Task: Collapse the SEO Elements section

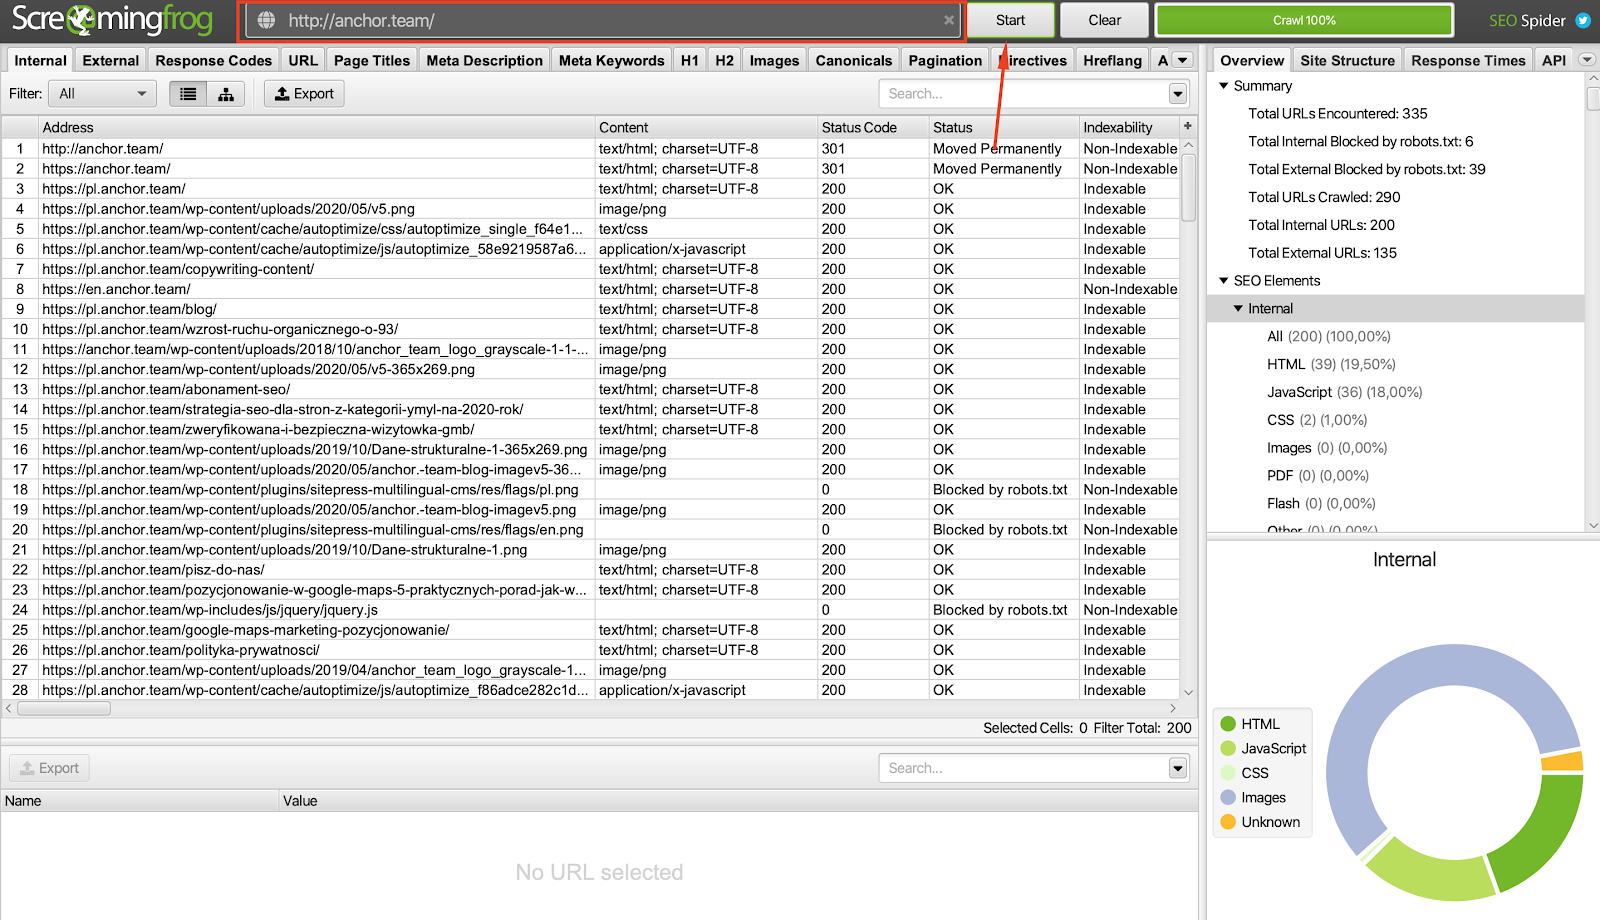Action: point(1224,281)
